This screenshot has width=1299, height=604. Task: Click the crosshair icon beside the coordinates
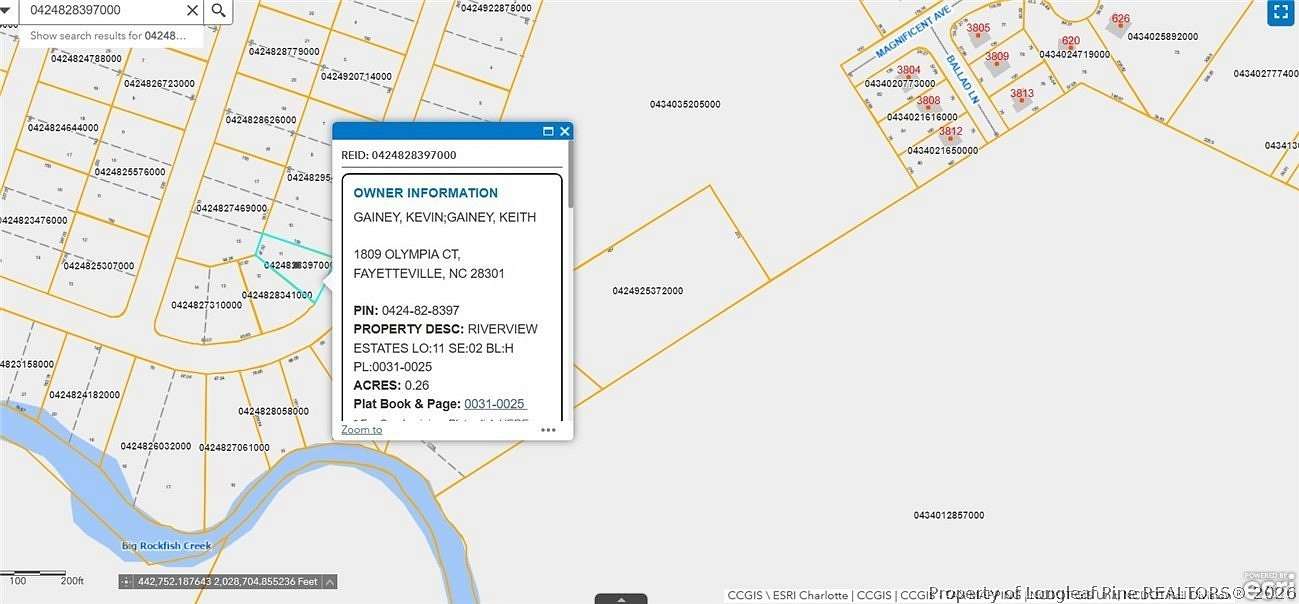(124, 580)
